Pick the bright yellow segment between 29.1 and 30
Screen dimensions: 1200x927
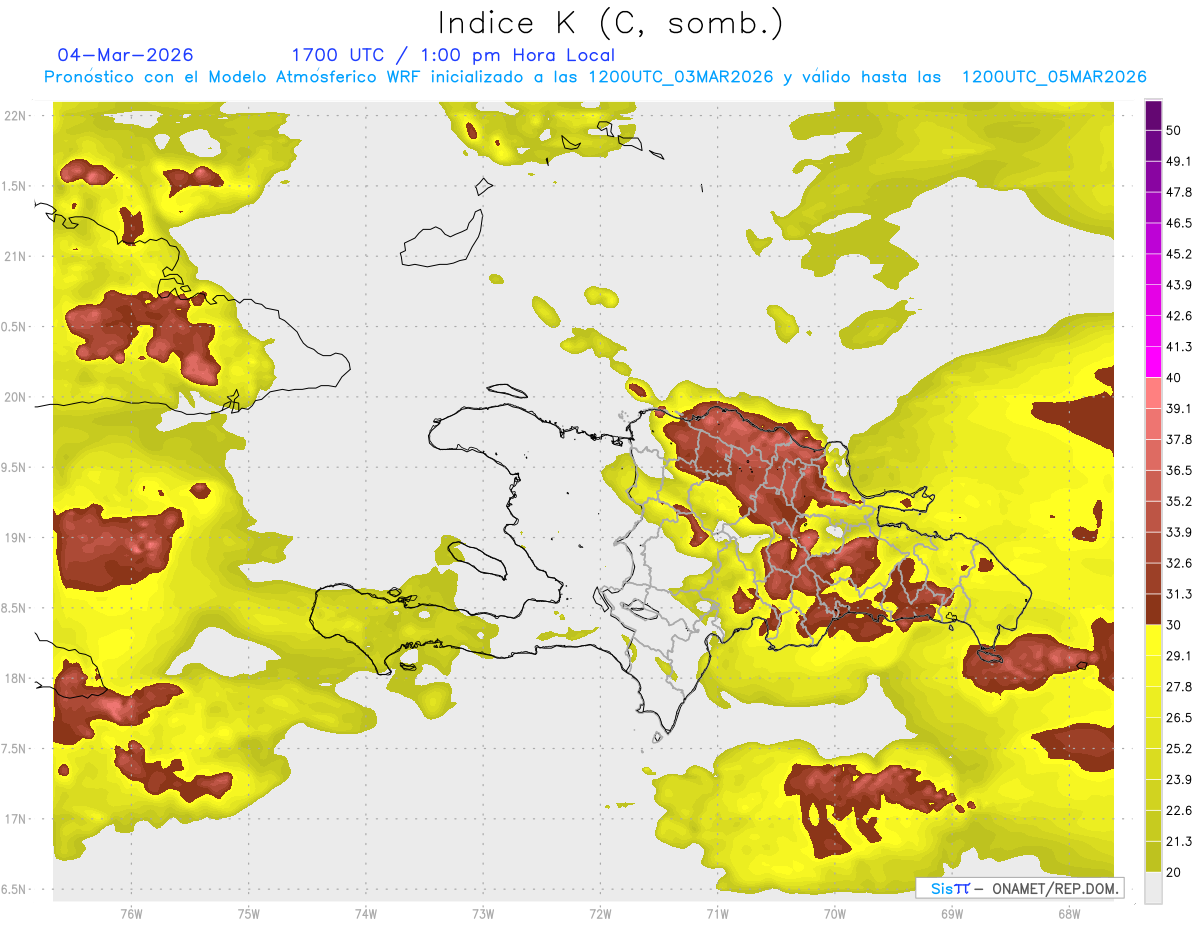[1153, 640]
